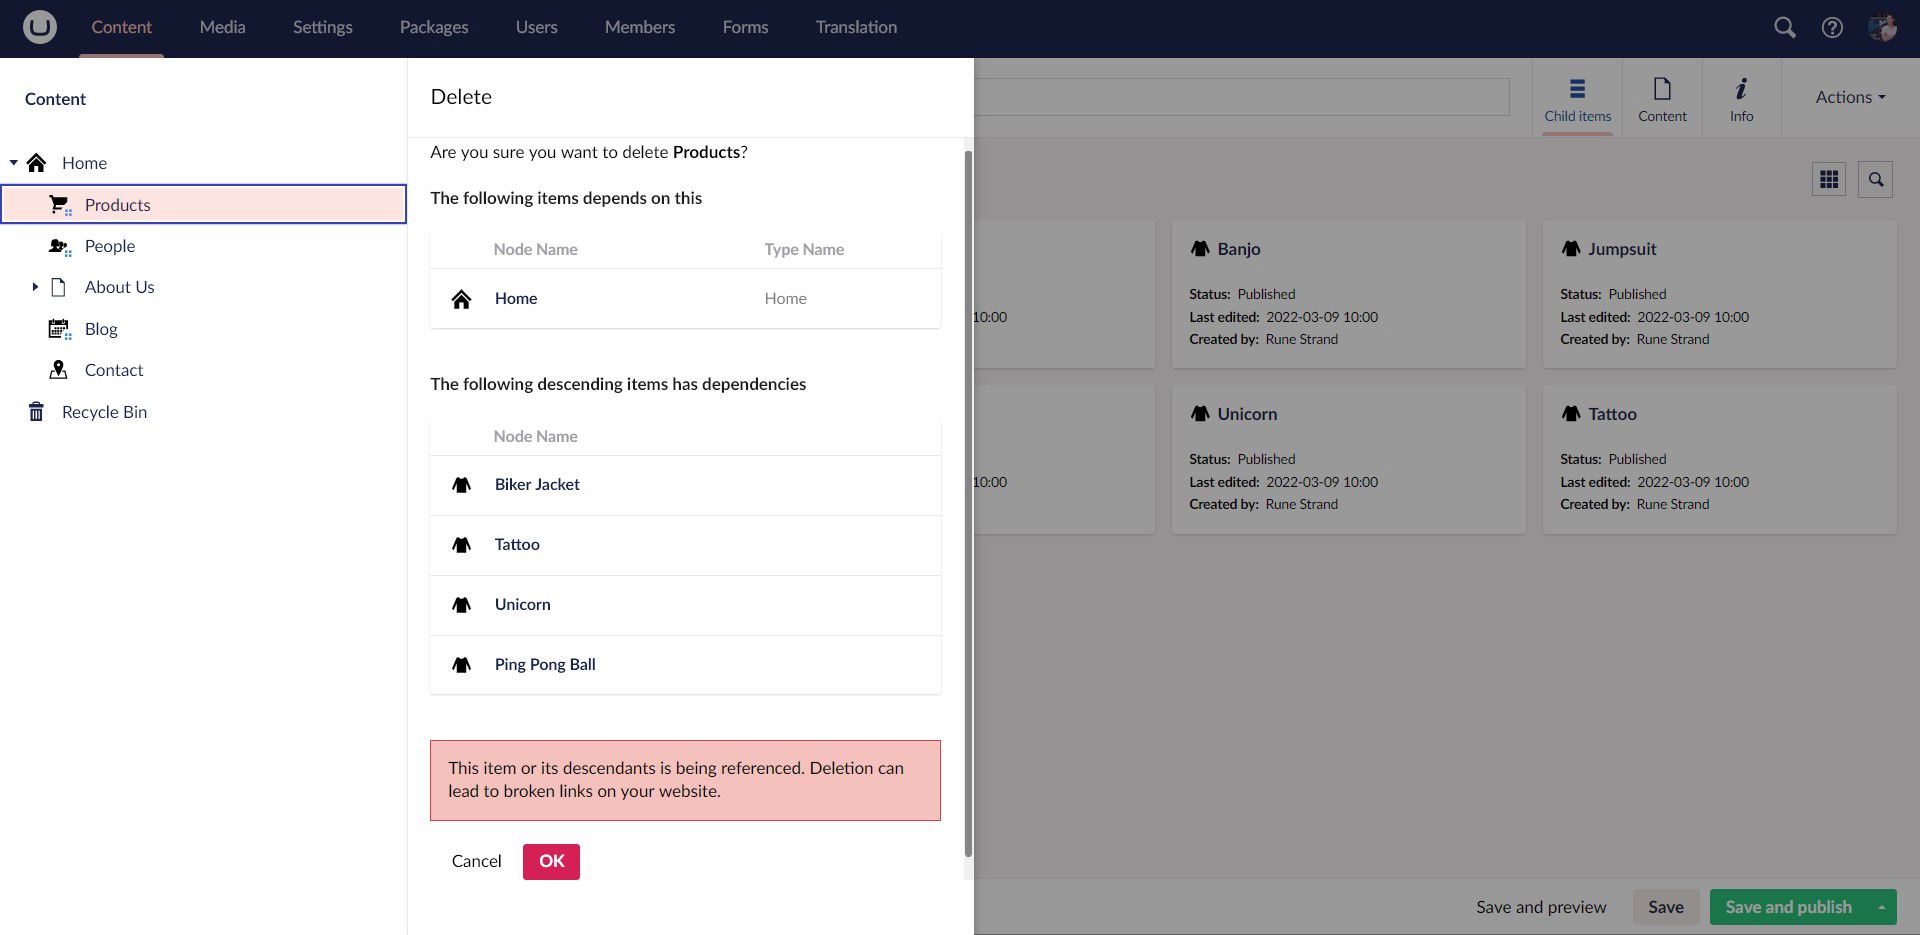The height and width of the screenshot is (935, 1920).
Task: Cancel the delete dialog
Action: pos(476,861)
